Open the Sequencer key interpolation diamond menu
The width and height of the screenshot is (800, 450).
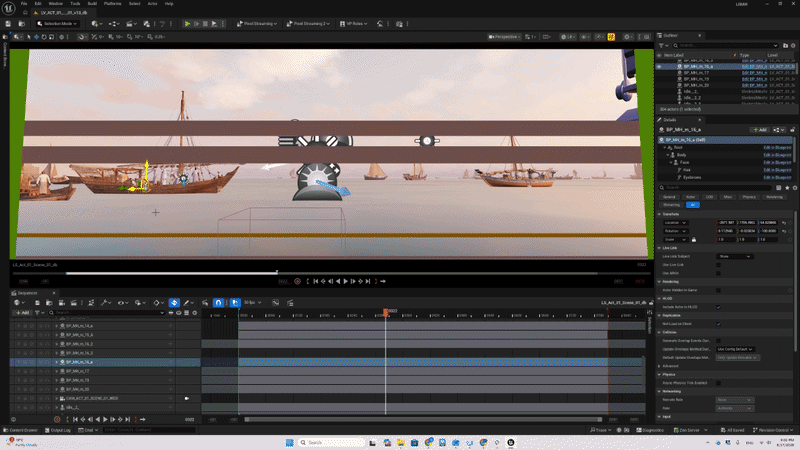click(158, 303)
